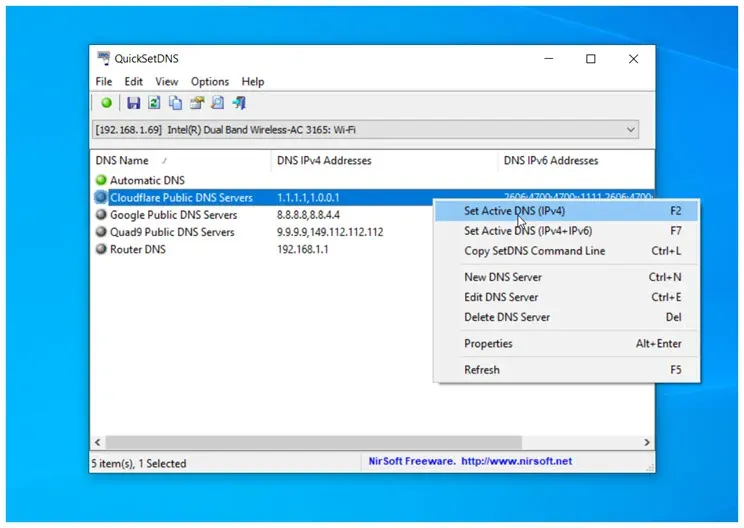Click the Save floppy disk toolbar icon
Image resolution: width=744 pixels, height=528 pixels.
pyautogui.click(x=133, y=103)
